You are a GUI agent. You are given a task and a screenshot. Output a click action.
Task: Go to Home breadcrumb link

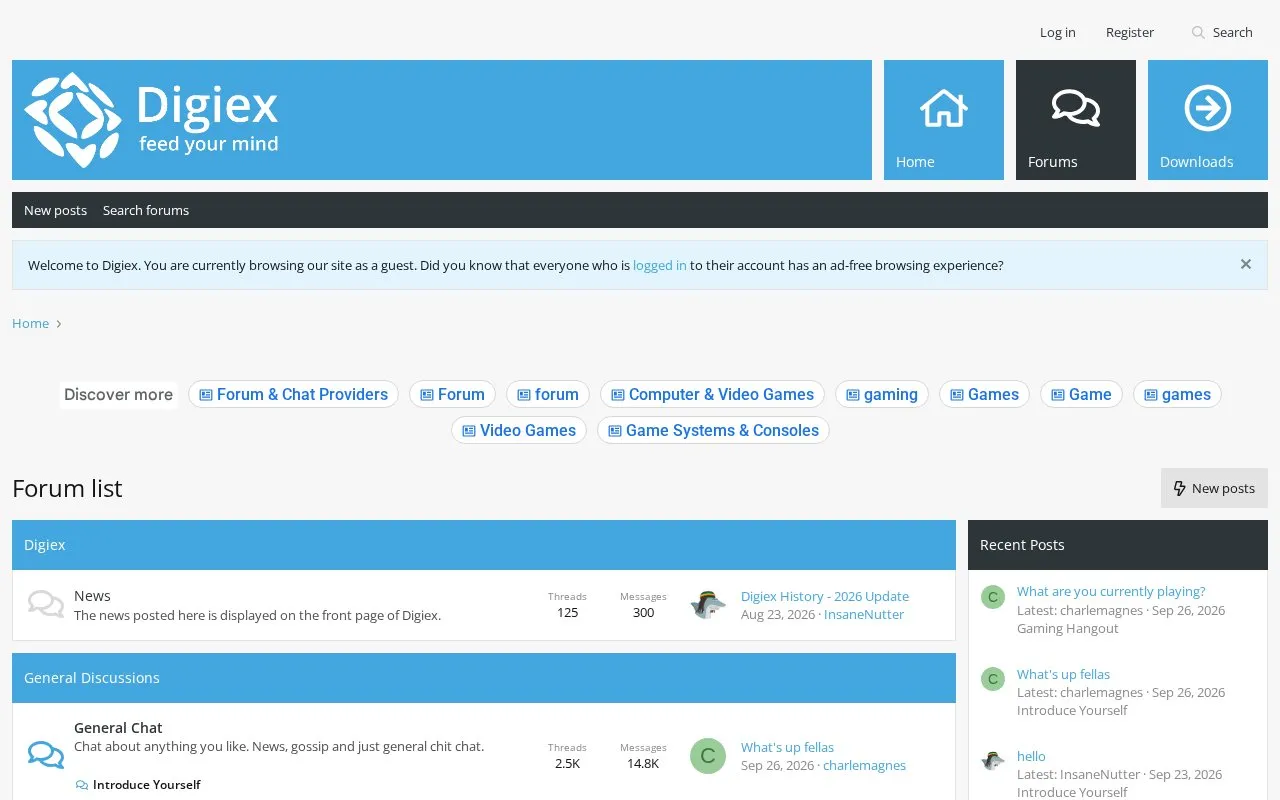[x=30, y=323]
